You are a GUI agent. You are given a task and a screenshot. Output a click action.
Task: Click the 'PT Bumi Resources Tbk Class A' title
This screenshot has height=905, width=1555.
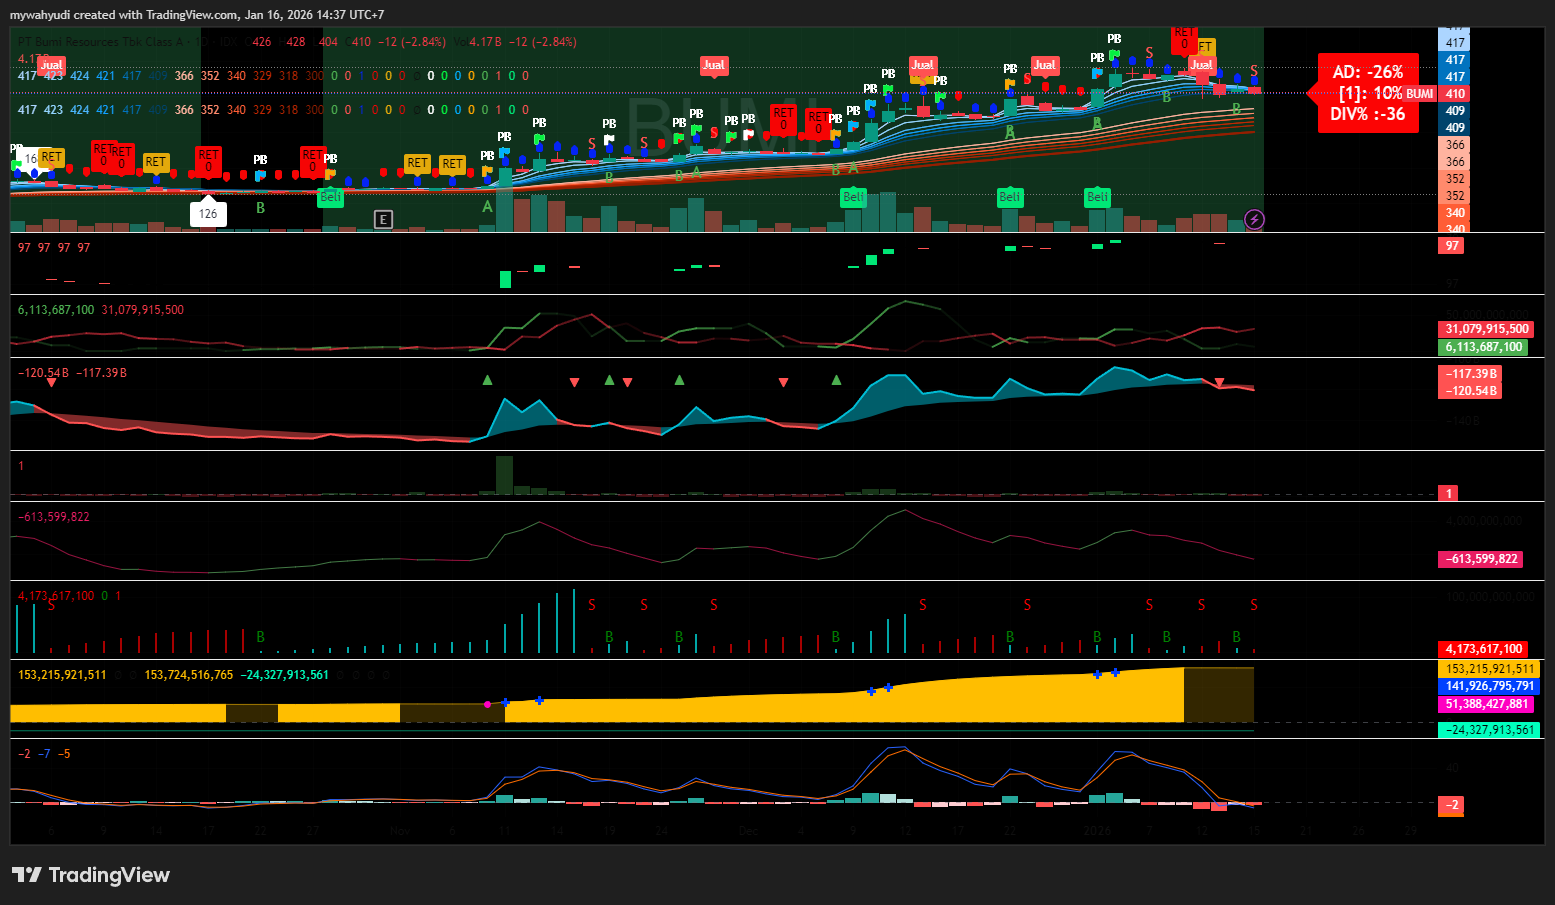(101, 42)
